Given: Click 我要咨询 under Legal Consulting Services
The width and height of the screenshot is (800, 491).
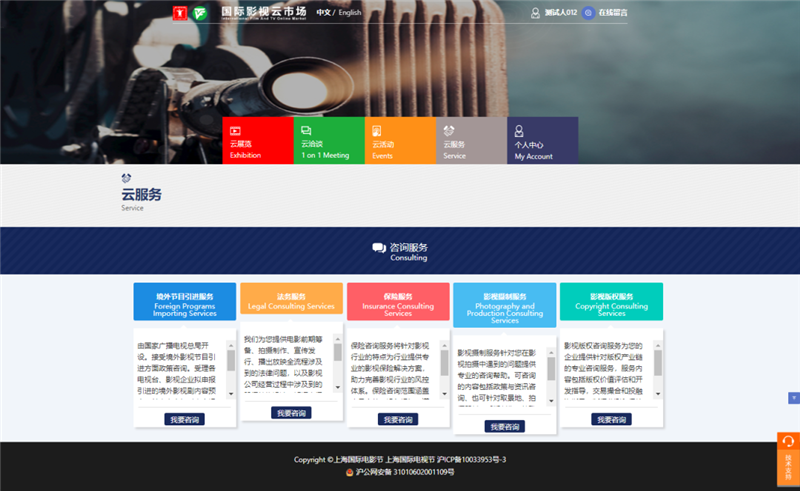Looking at the screenshot, I should coord(291,413).
